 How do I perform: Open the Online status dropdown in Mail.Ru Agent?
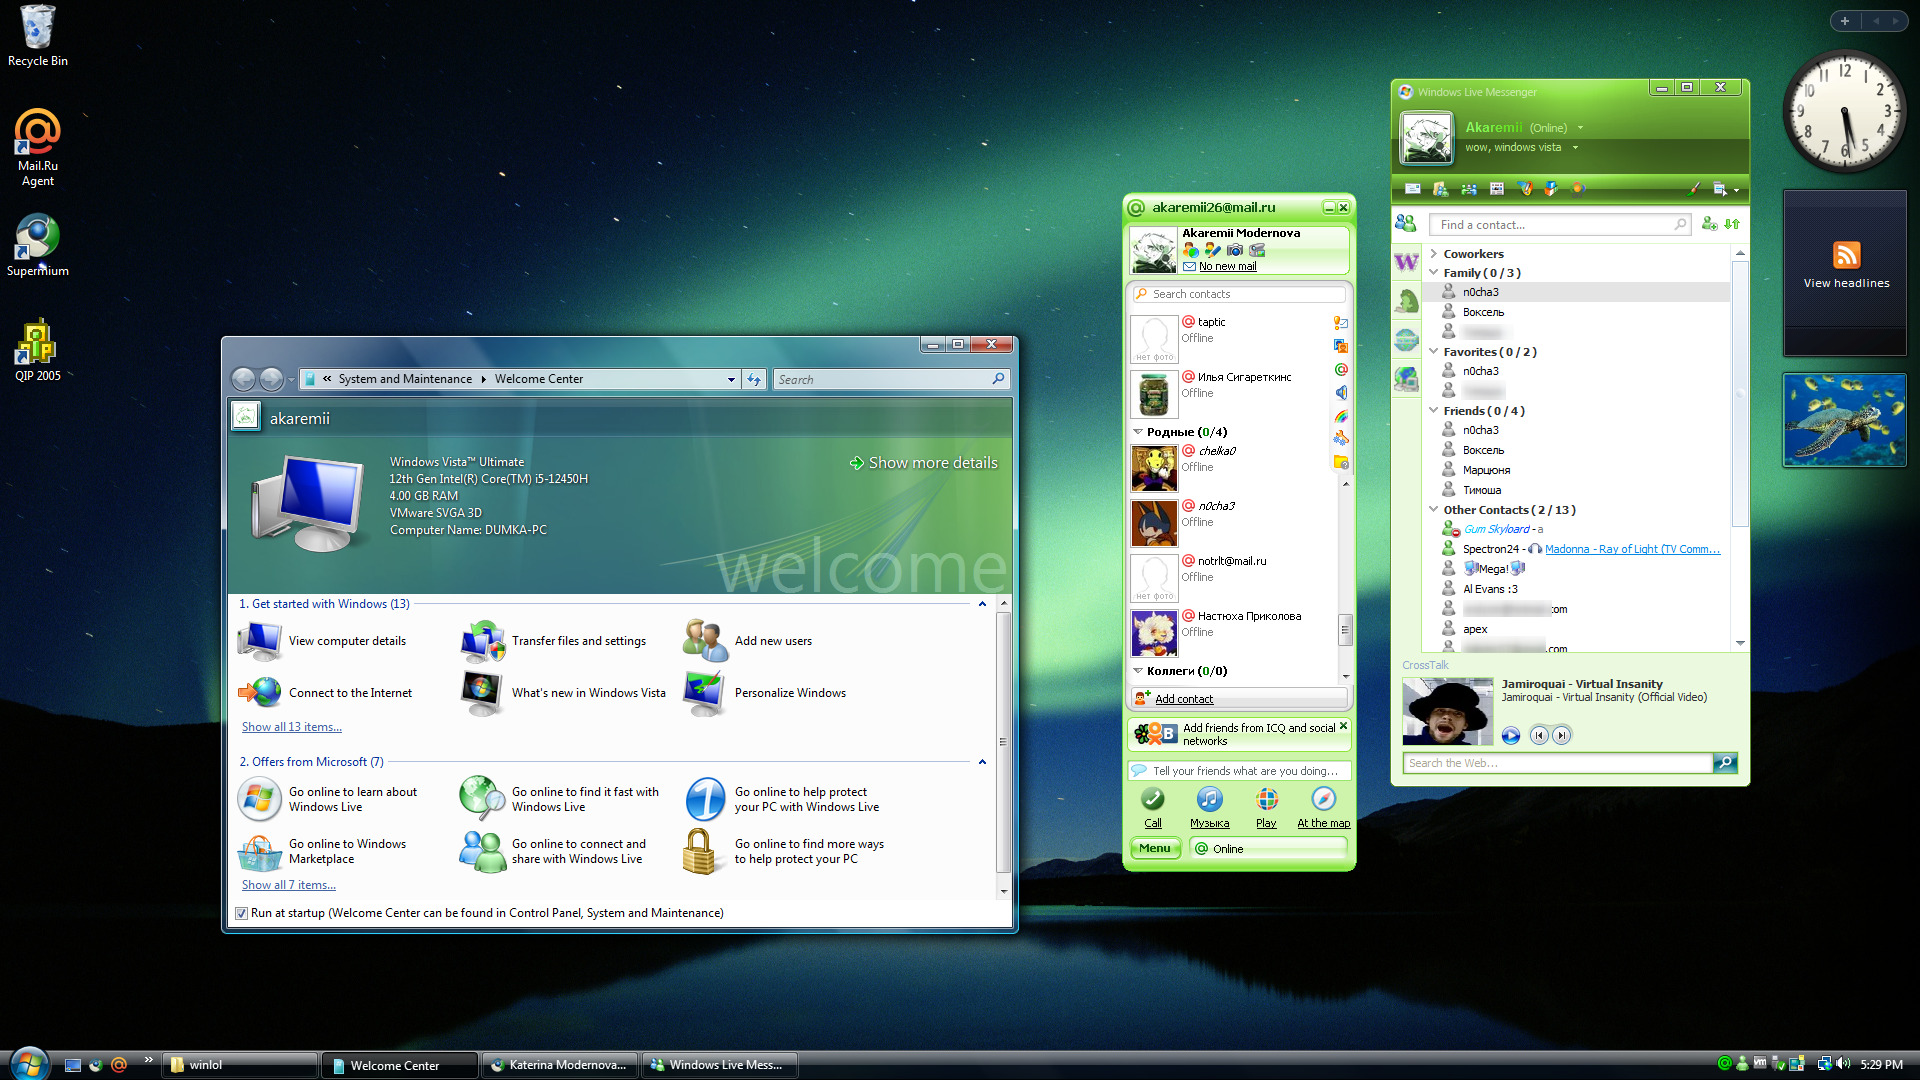(x=1269, y=848)
